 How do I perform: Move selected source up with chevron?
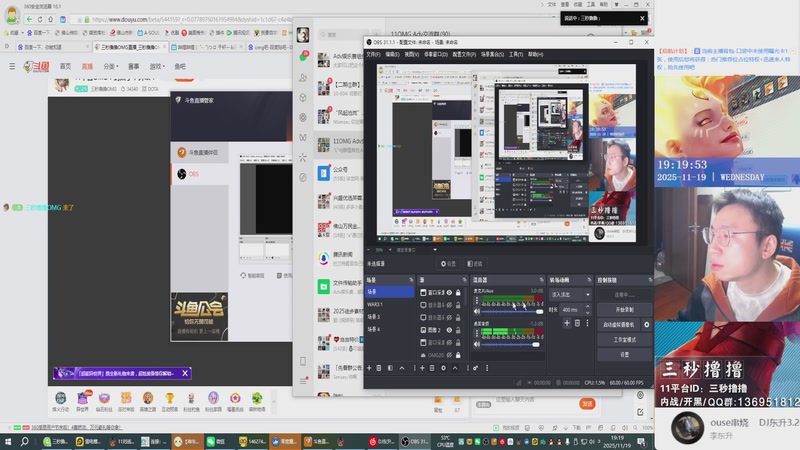pyautogui.click(x=455, y=368)
